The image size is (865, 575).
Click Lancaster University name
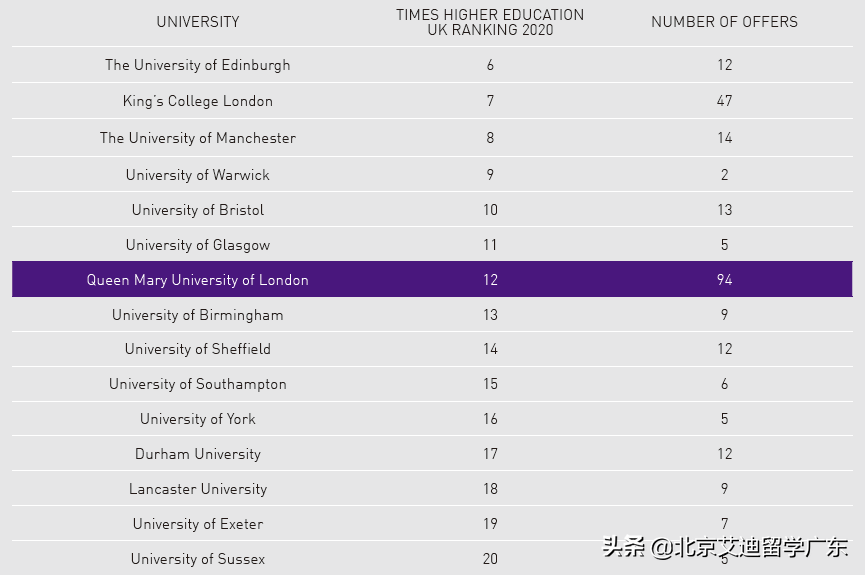(x=198, y=489)
